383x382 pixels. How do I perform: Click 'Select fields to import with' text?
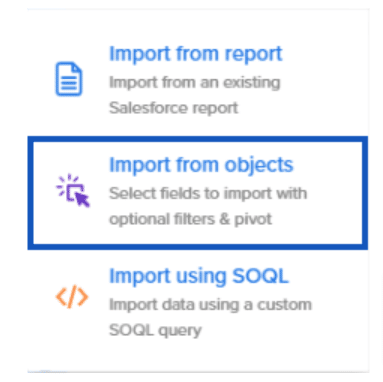click(x=208, y=193)
